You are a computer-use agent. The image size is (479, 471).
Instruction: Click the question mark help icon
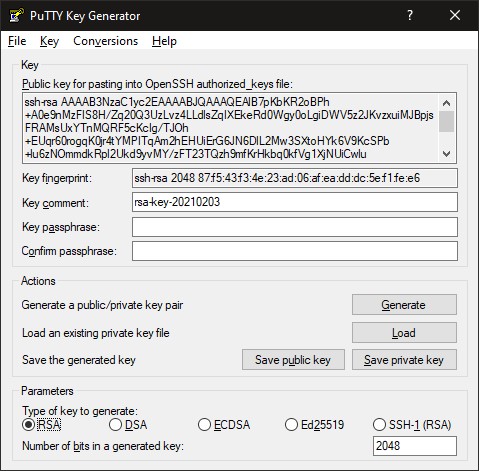pos(410,15)
